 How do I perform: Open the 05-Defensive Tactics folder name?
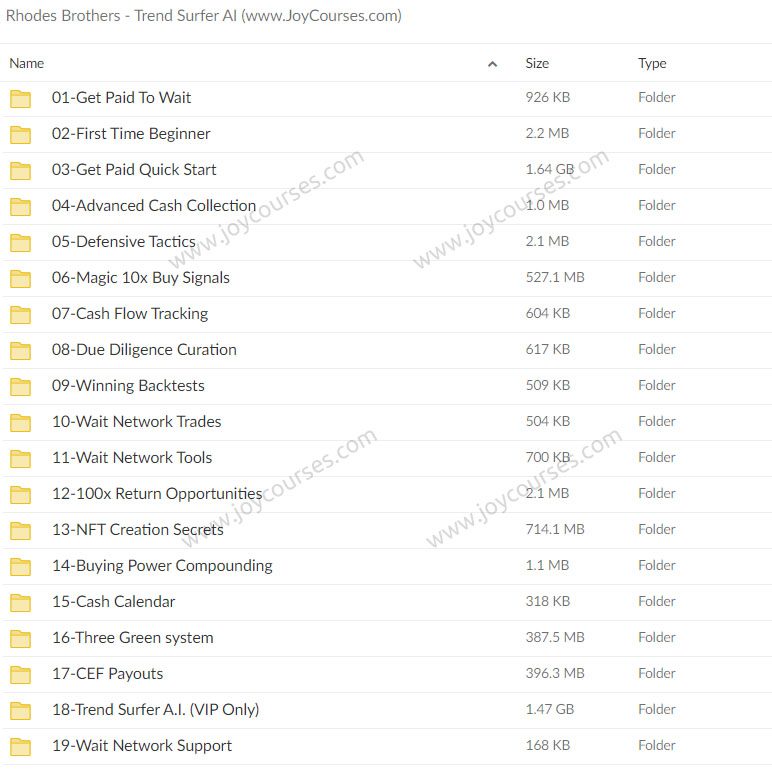tap(123, 242)
